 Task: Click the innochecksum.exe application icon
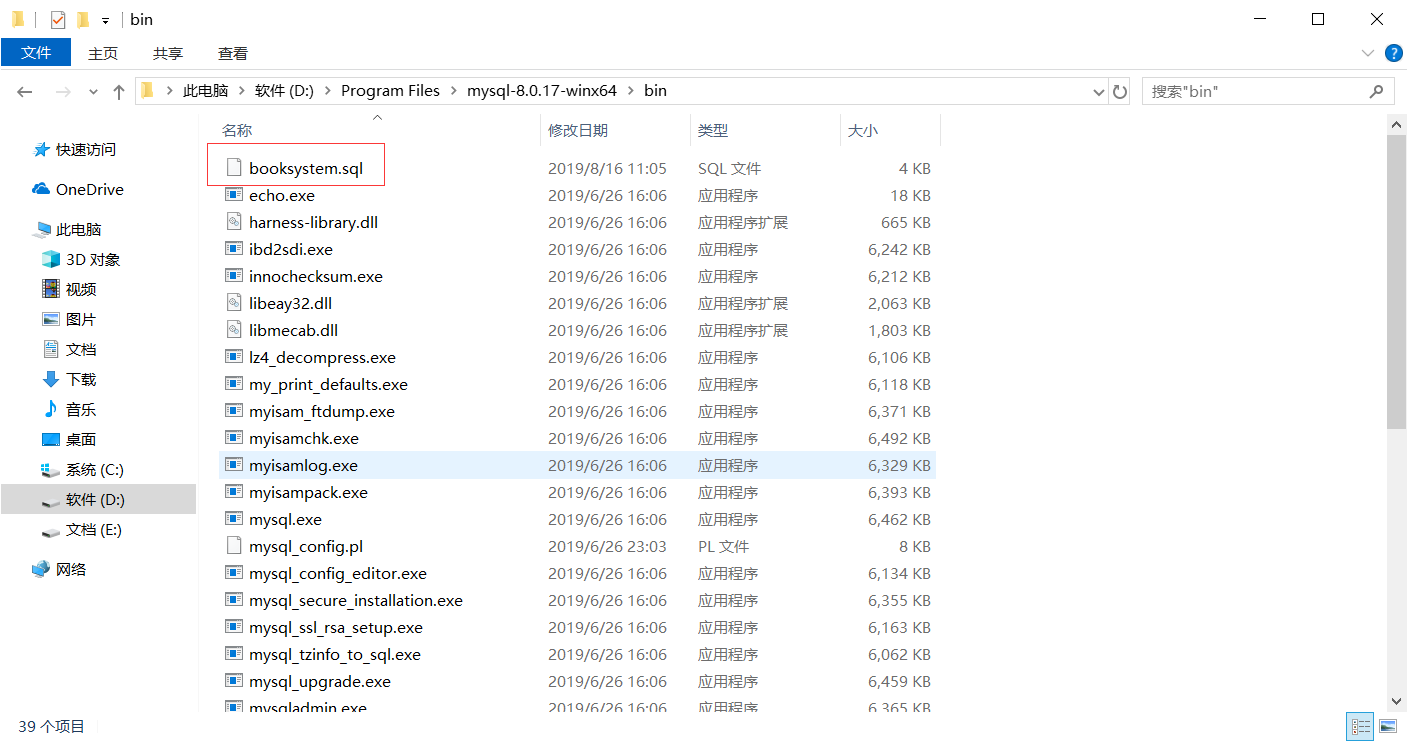coord(234,276)
